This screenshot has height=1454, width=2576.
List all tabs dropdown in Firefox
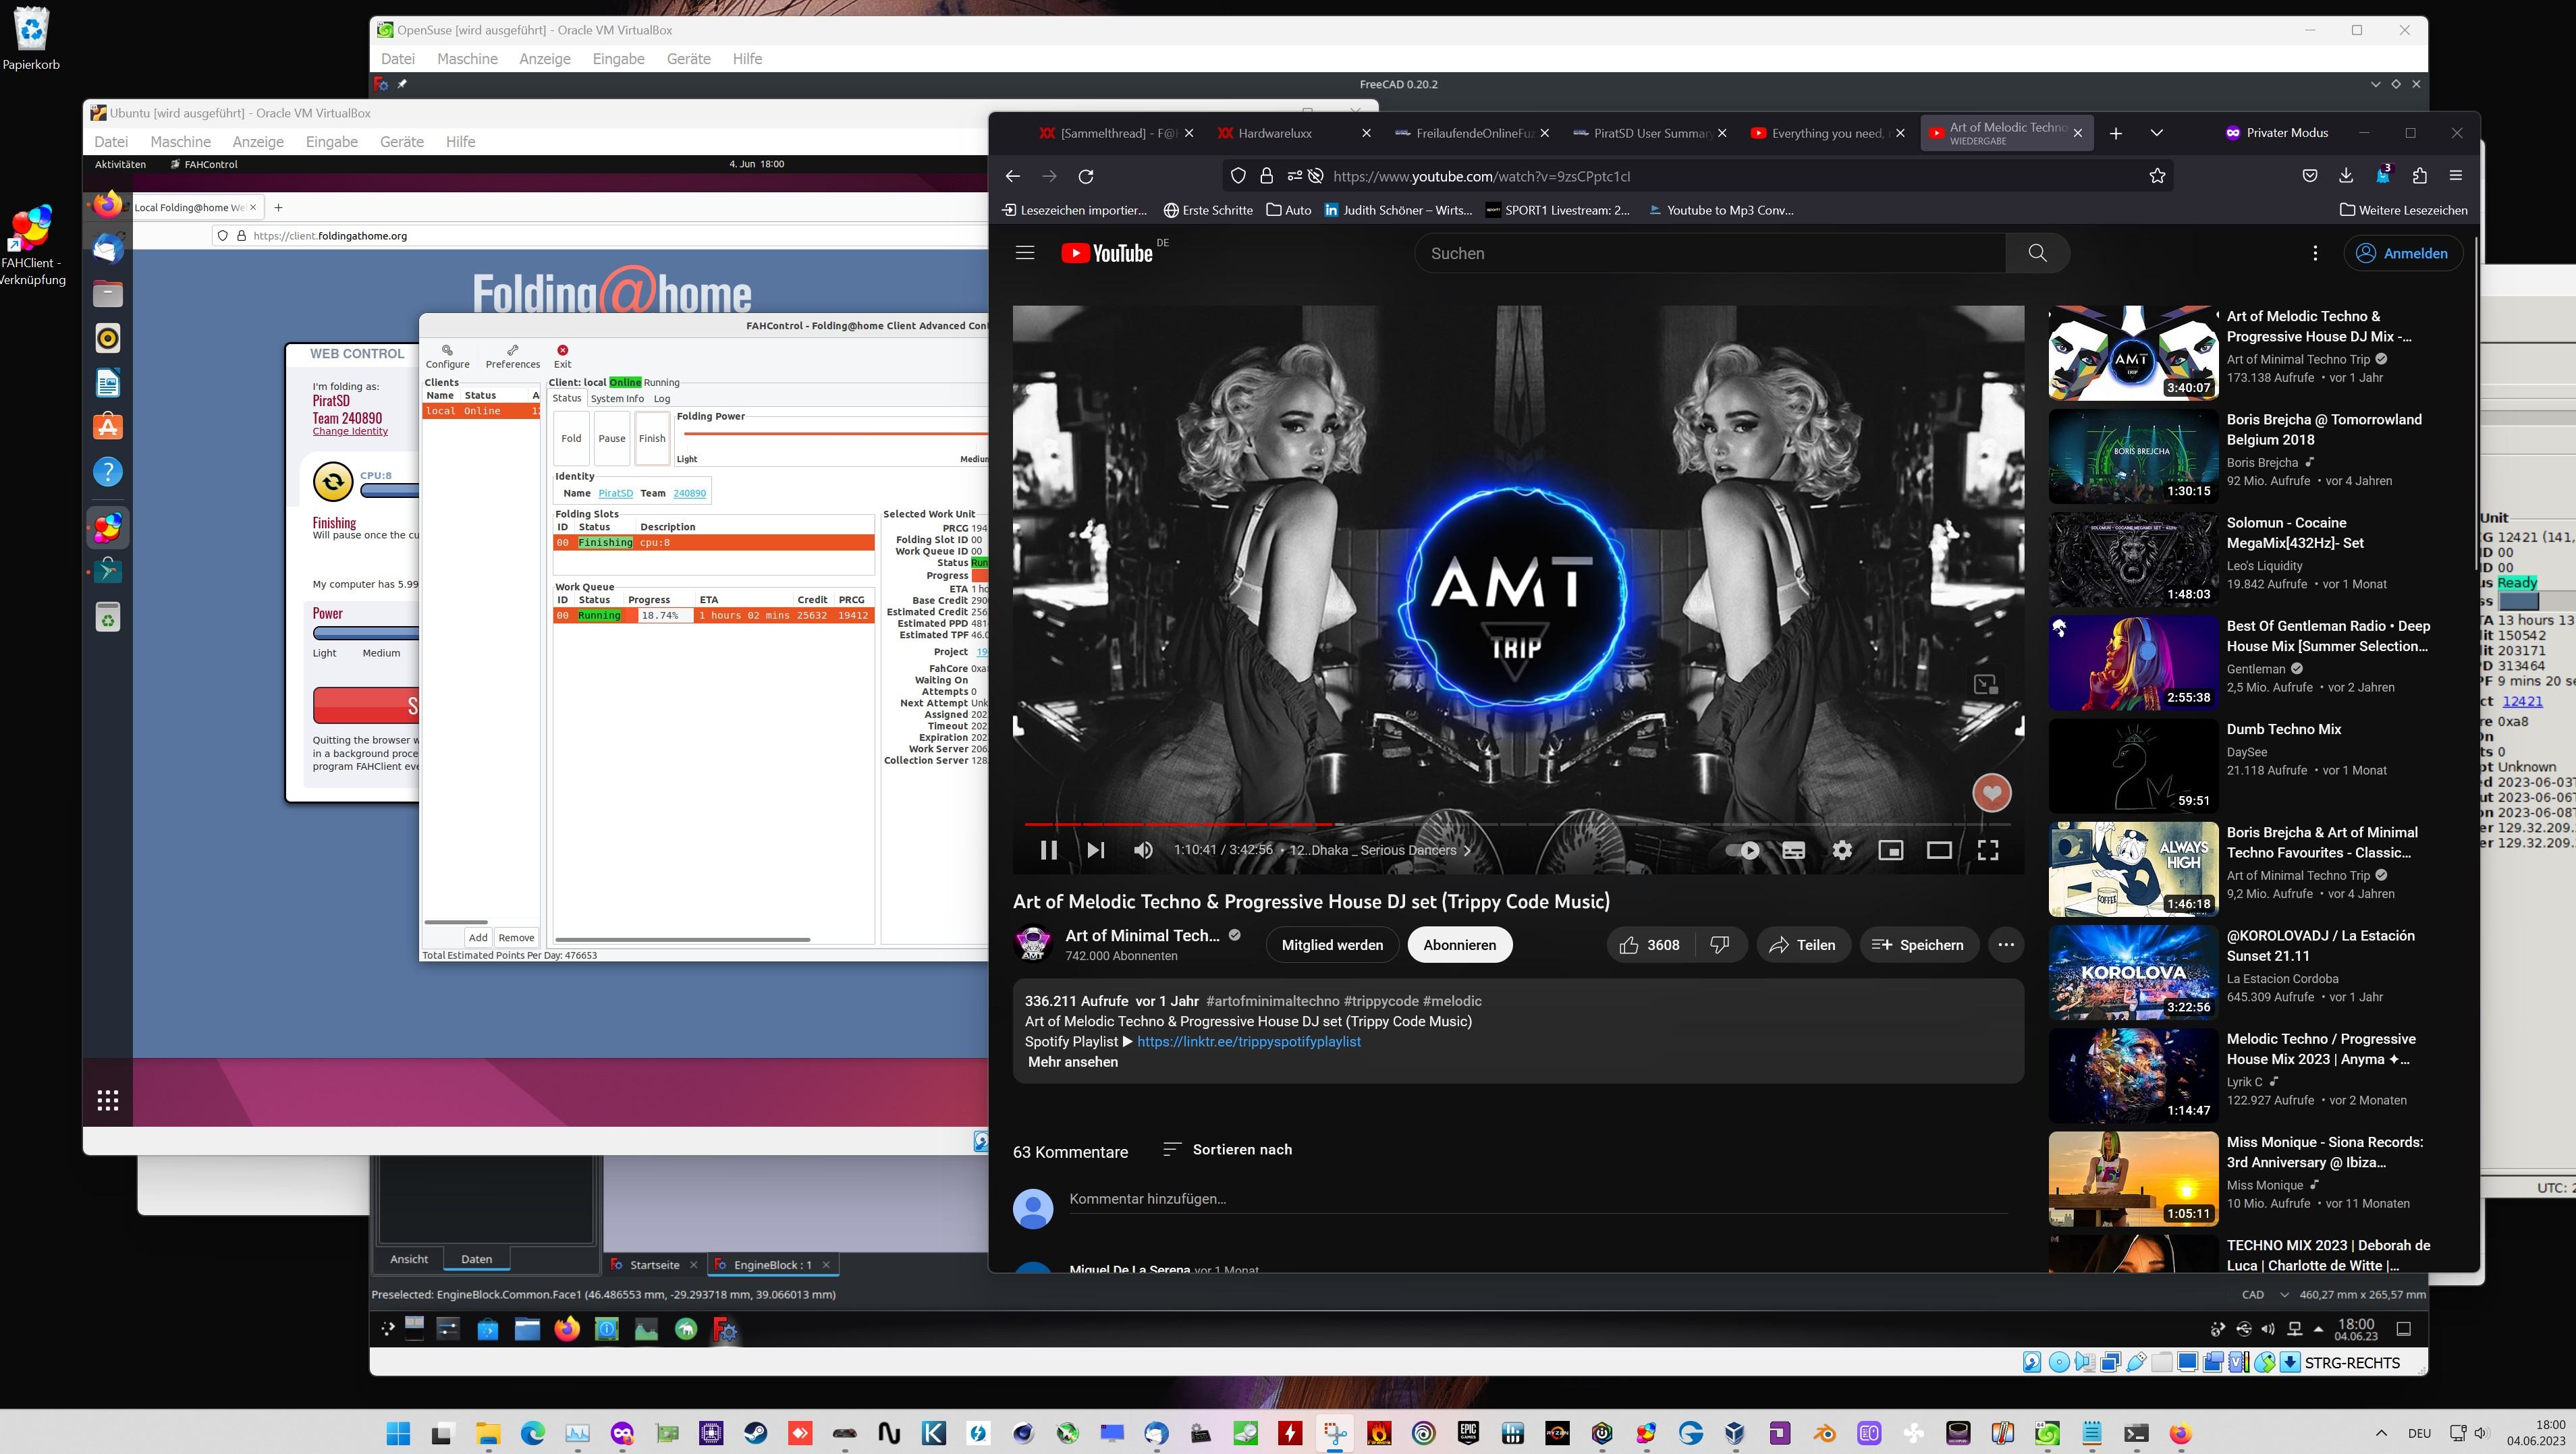2156,133
